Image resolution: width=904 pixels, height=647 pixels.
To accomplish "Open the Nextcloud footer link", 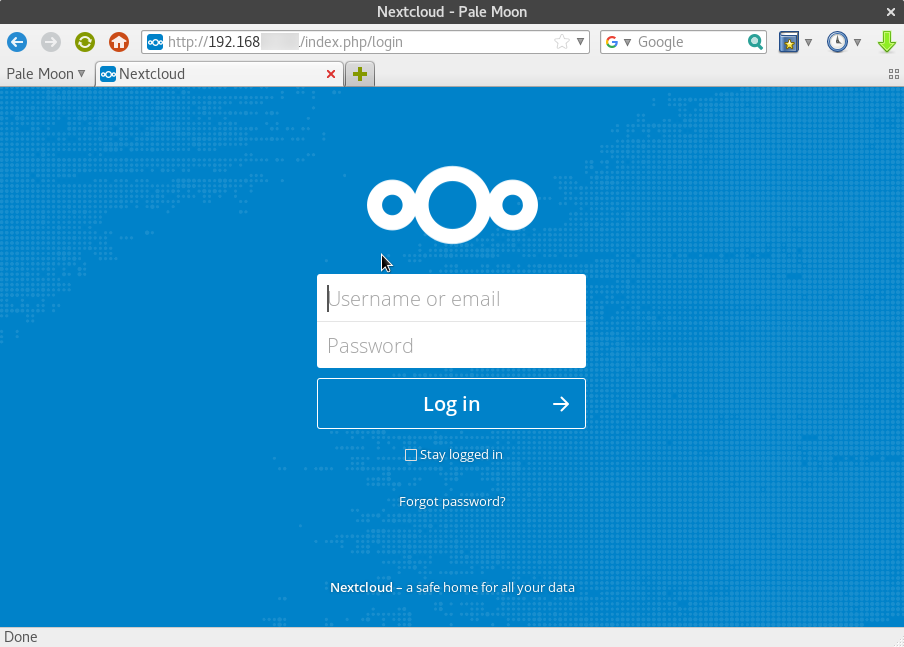I will tap(361, 588).
